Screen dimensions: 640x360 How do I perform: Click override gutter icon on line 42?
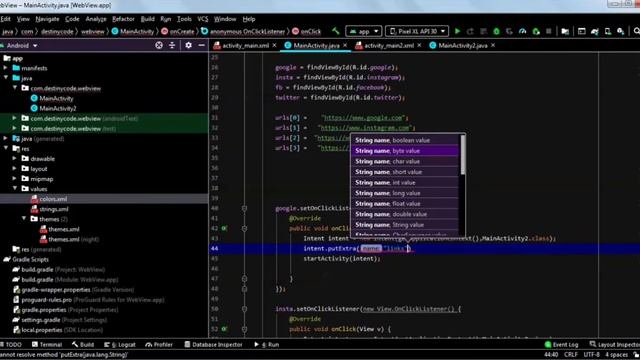224,228
